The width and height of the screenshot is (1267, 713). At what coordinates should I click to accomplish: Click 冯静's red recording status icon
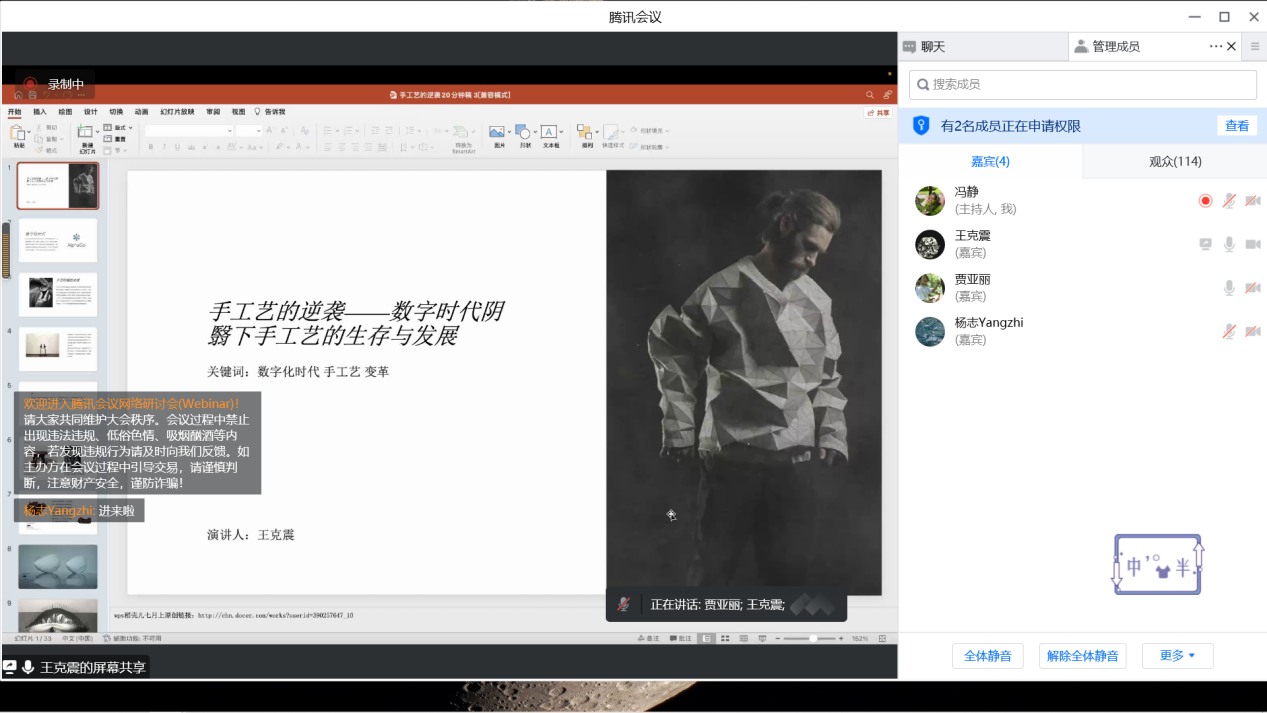click(x=1205, y=201)
